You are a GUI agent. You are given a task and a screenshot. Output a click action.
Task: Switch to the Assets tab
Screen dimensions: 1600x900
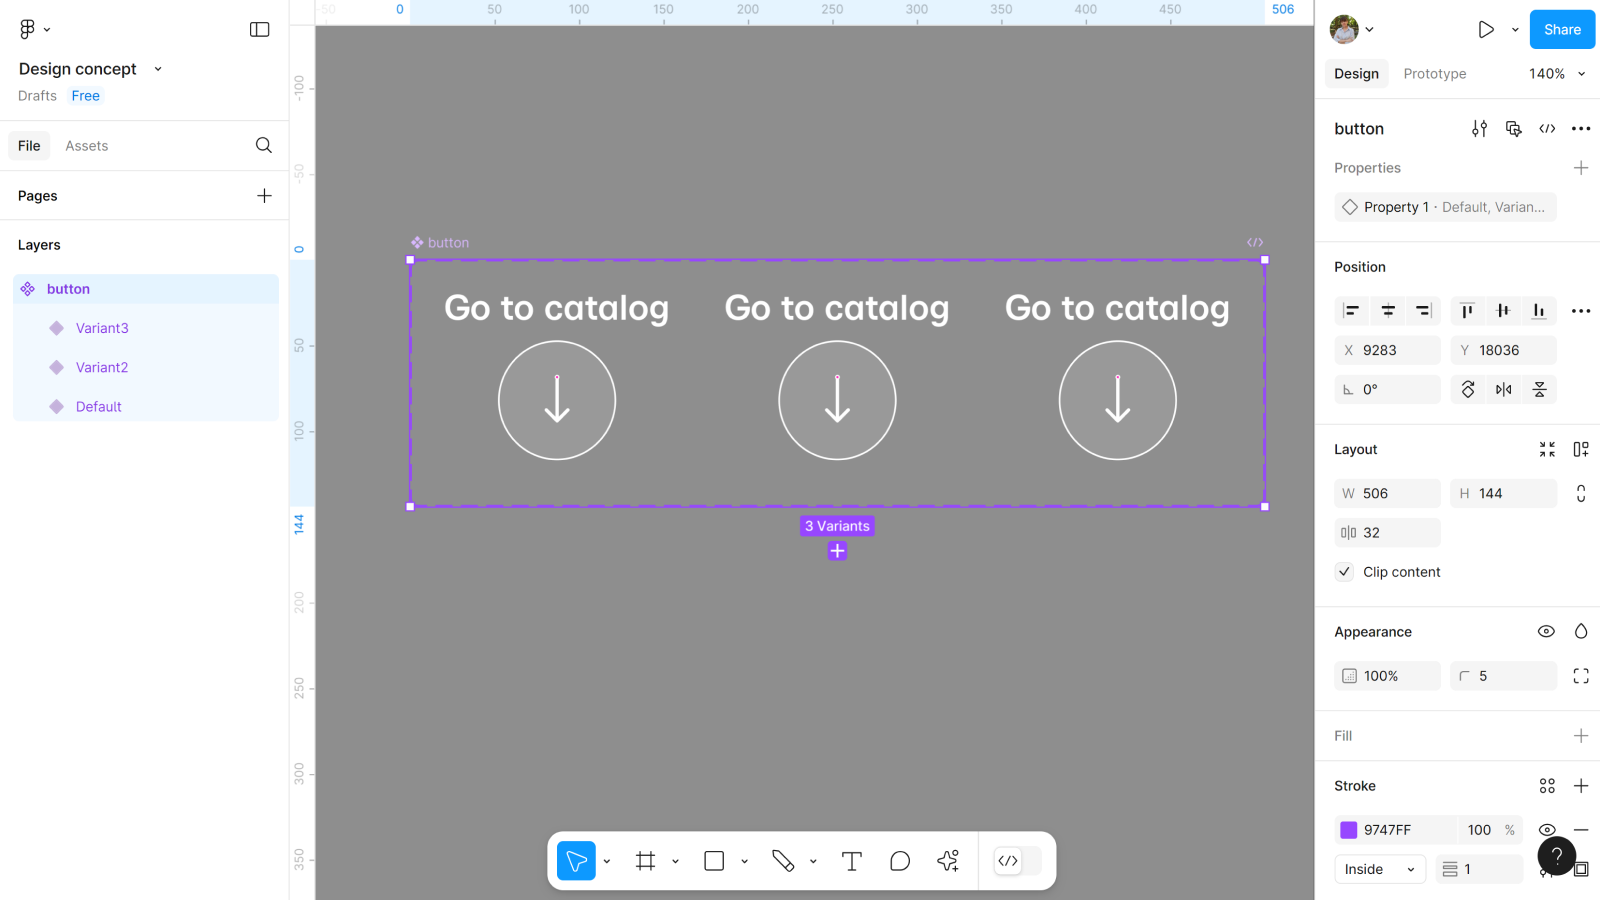tap(86, 146)
